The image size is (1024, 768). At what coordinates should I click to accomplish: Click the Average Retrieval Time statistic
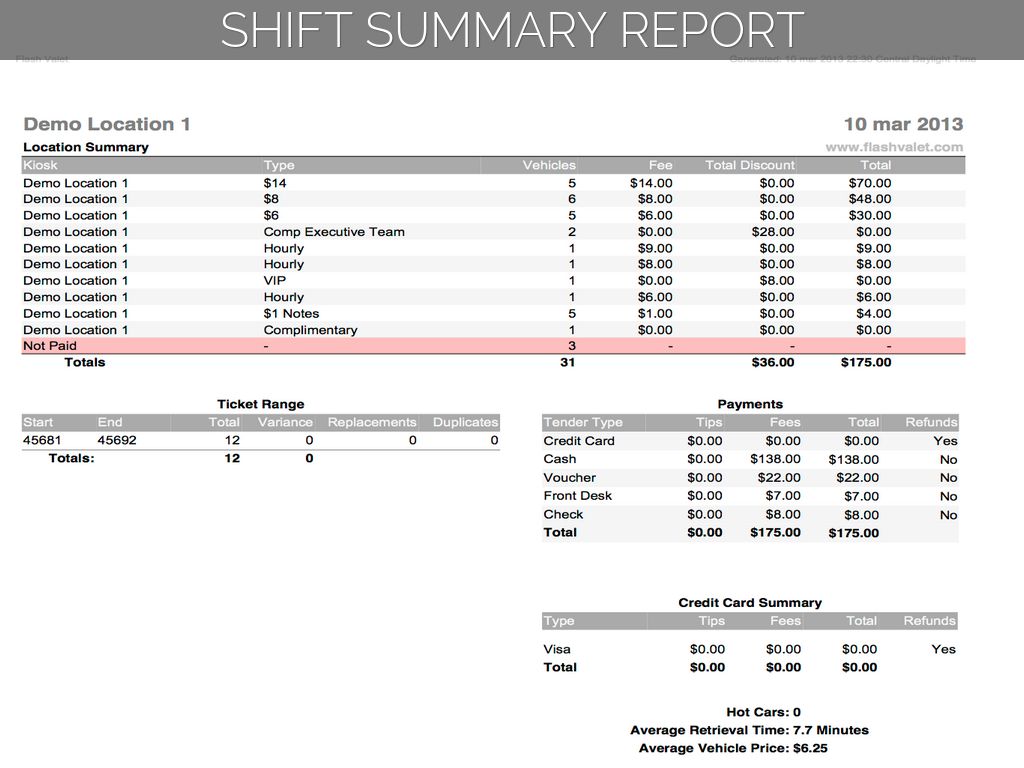click(749, 730)
